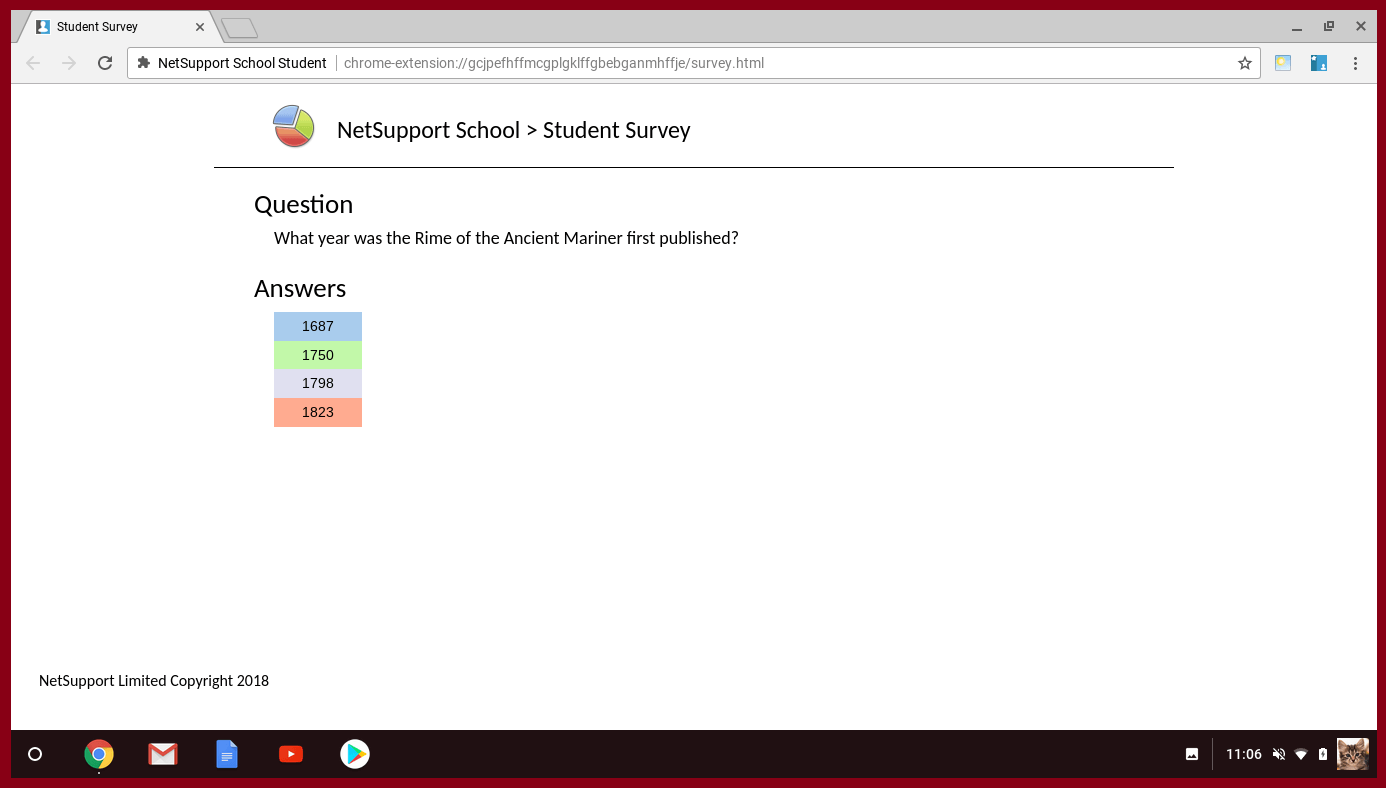Click Chrome browser icon in shelf
The image size is (1386, 788).
point(99,754)
